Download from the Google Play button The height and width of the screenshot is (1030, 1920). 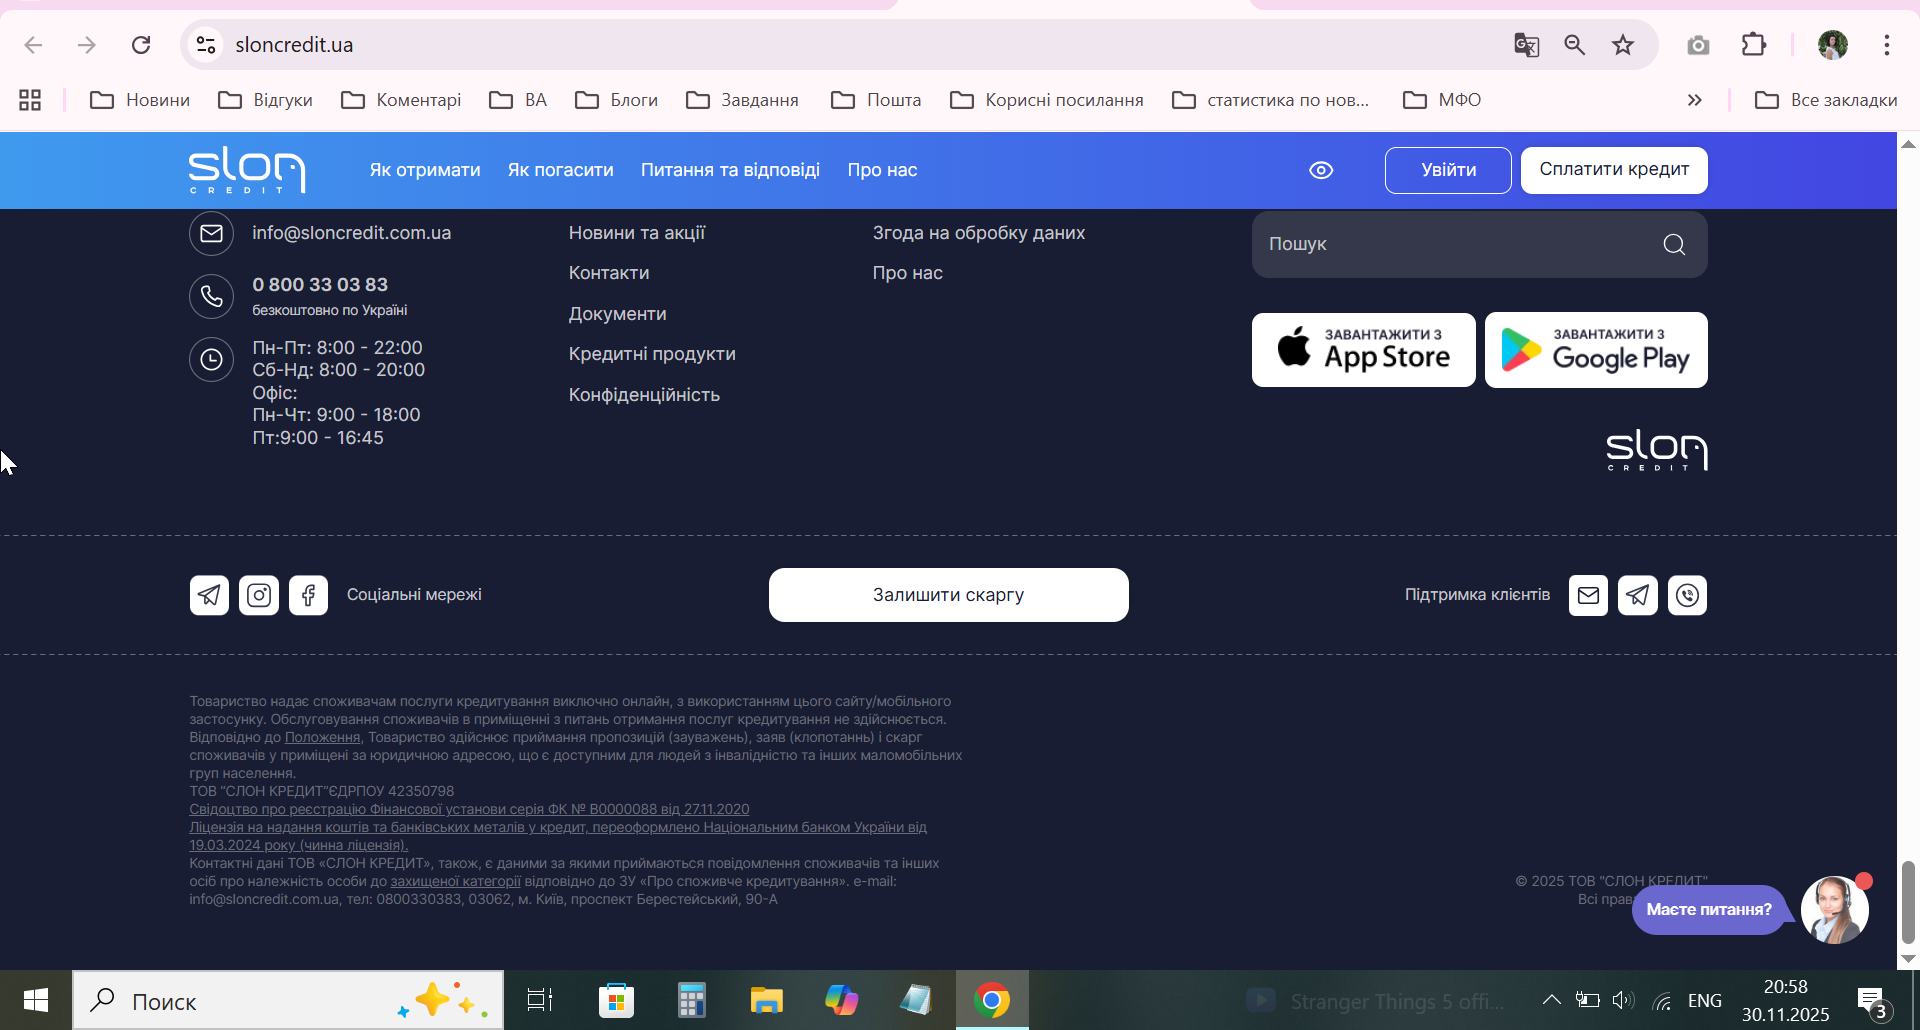coord(1596,350)
